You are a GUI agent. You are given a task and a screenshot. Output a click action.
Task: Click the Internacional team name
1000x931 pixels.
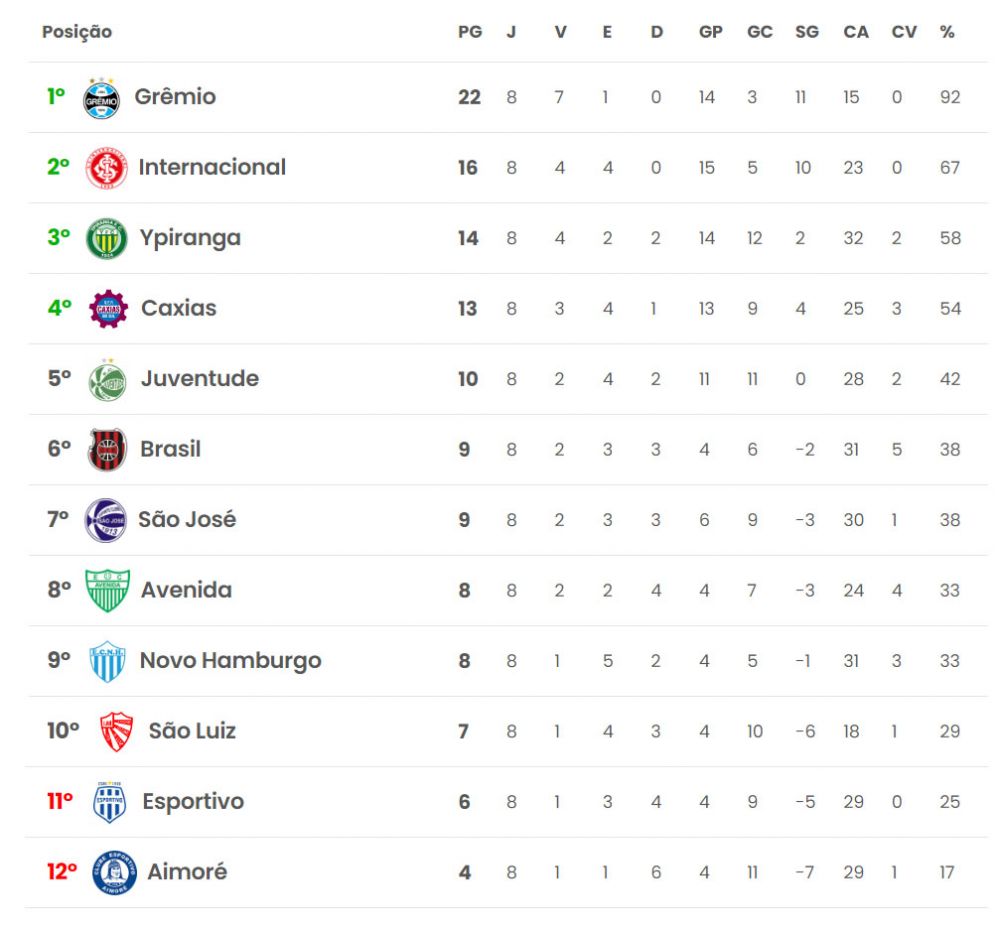[x=212, y=167]
